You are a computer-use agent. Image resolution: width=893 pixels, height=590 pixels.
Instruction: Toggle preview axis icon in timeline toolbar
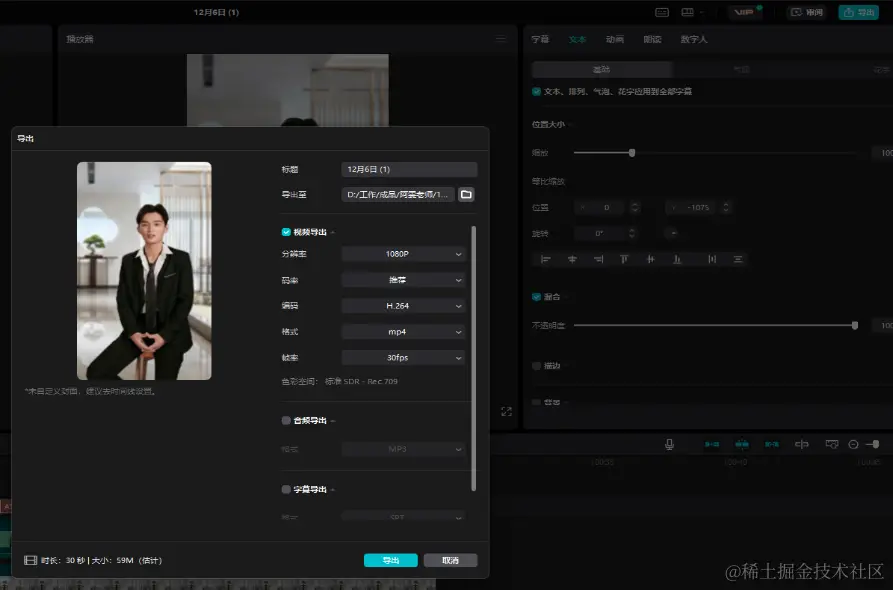coord(801,444)
